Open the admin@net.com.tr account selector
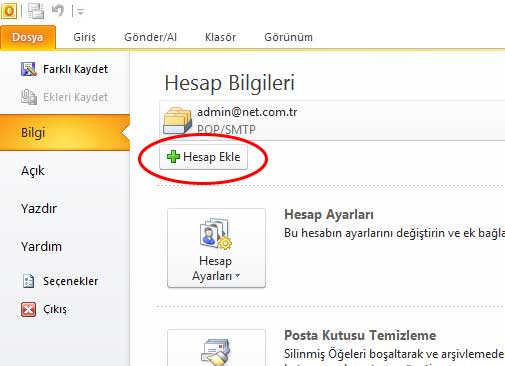 (332, 120)
